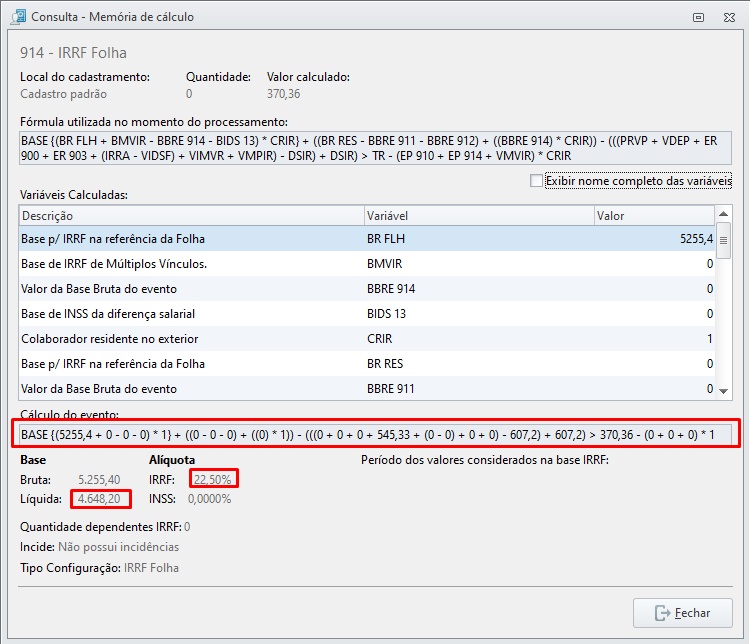Click the Base Bruta value 5.255,40
The image size is (750, 644).
point(99,479)
